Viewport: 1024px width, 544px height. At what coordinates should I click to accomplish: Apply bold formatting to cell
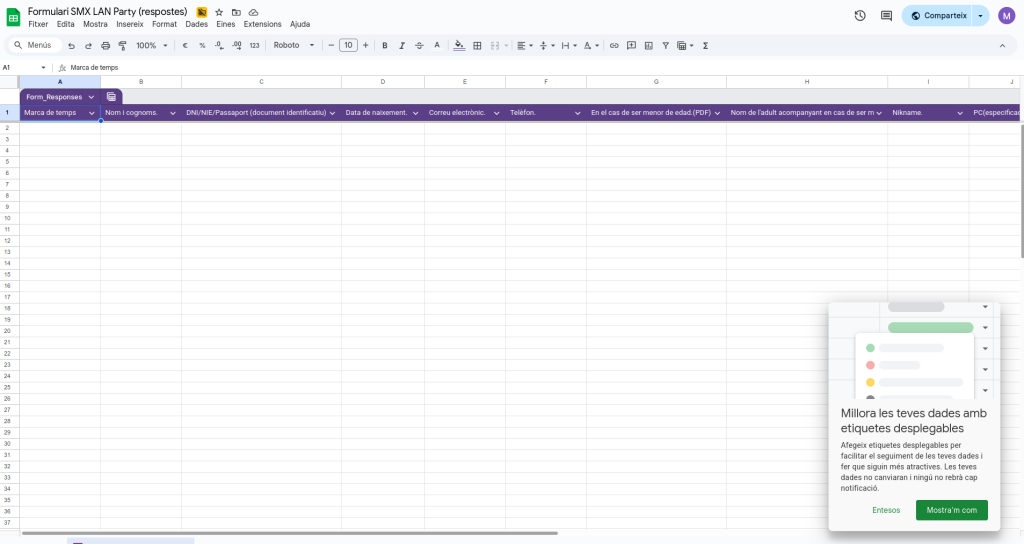tap(385, 45)
